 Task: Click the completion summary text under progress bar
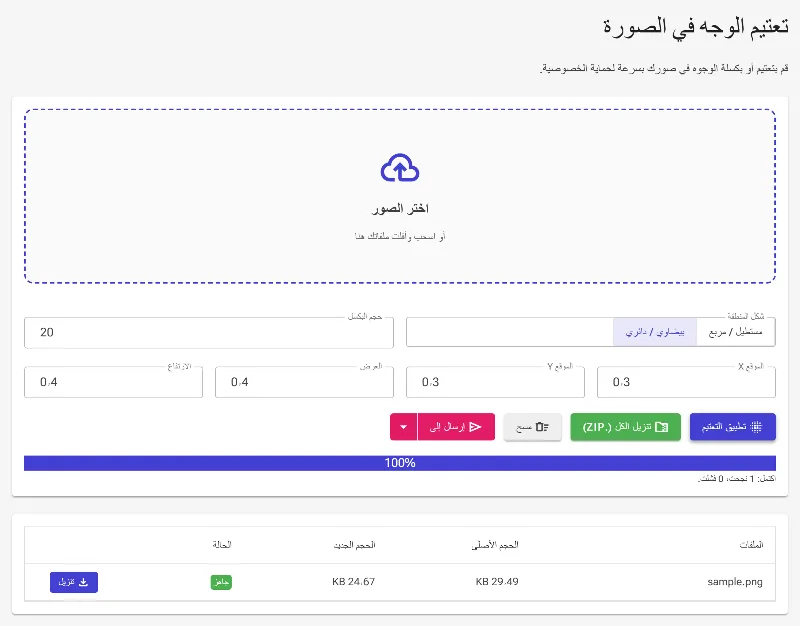click(737, 479)
